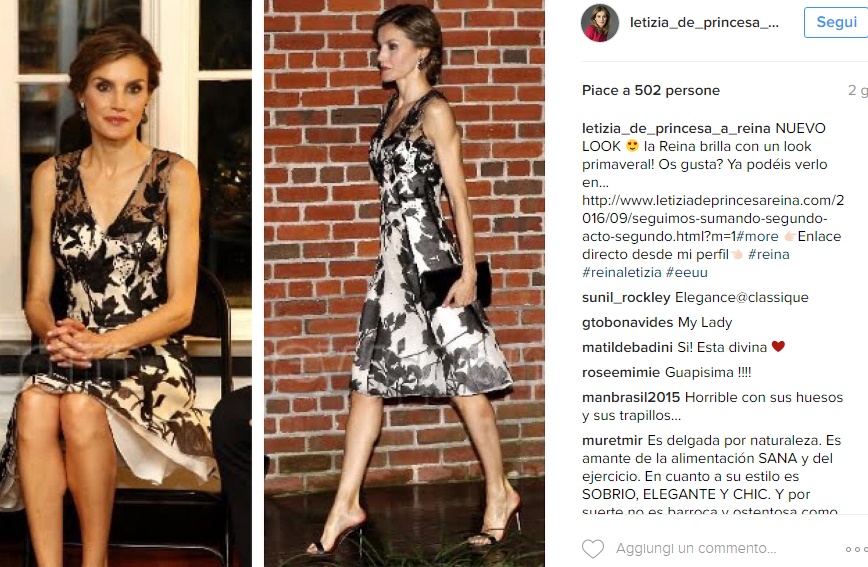Screen dimensions: 868x567
Task: Click the walking woman photo by the brick wall
Action: pos(404,284)
